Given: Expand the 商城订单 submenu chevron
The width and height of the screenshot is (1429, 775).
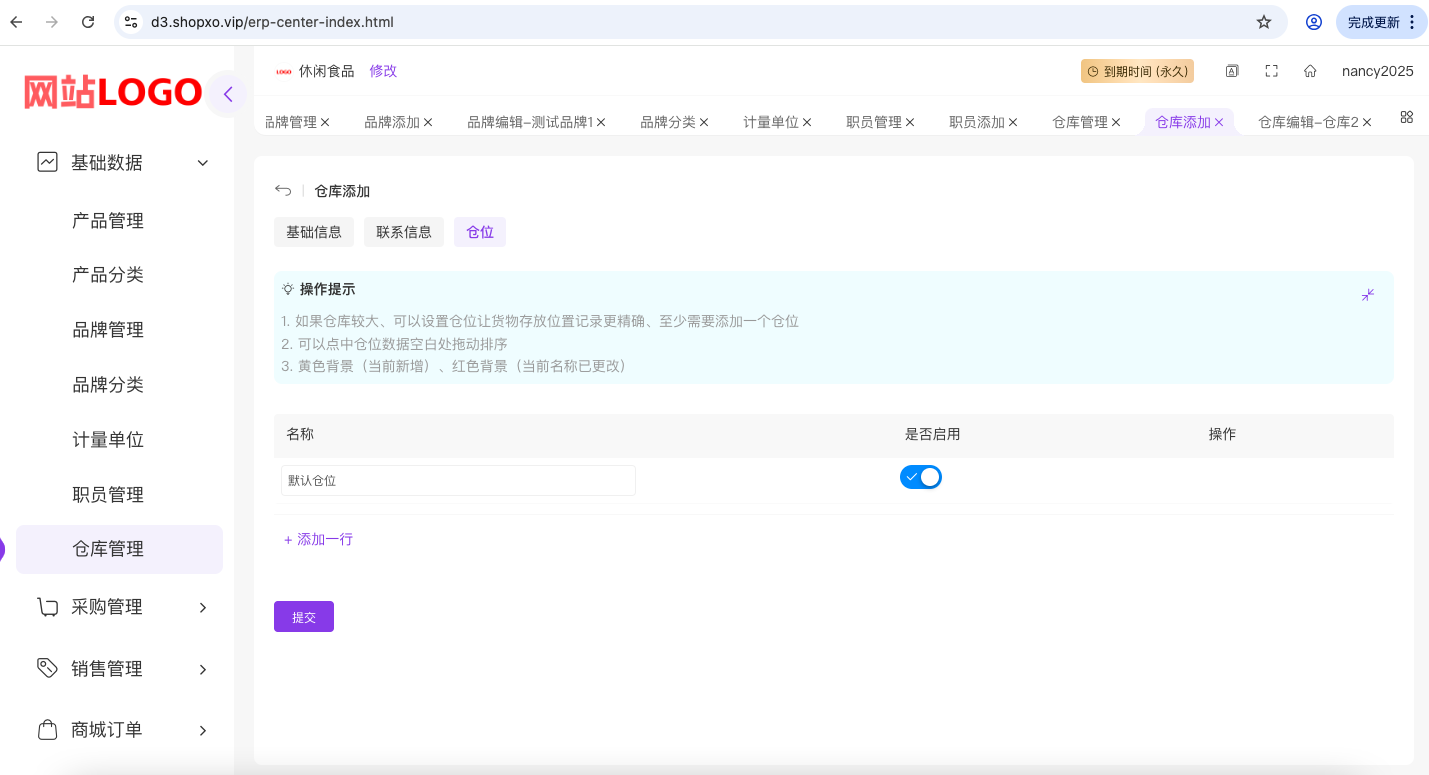Looking at the screenshot, I should [x=203, y=730].
